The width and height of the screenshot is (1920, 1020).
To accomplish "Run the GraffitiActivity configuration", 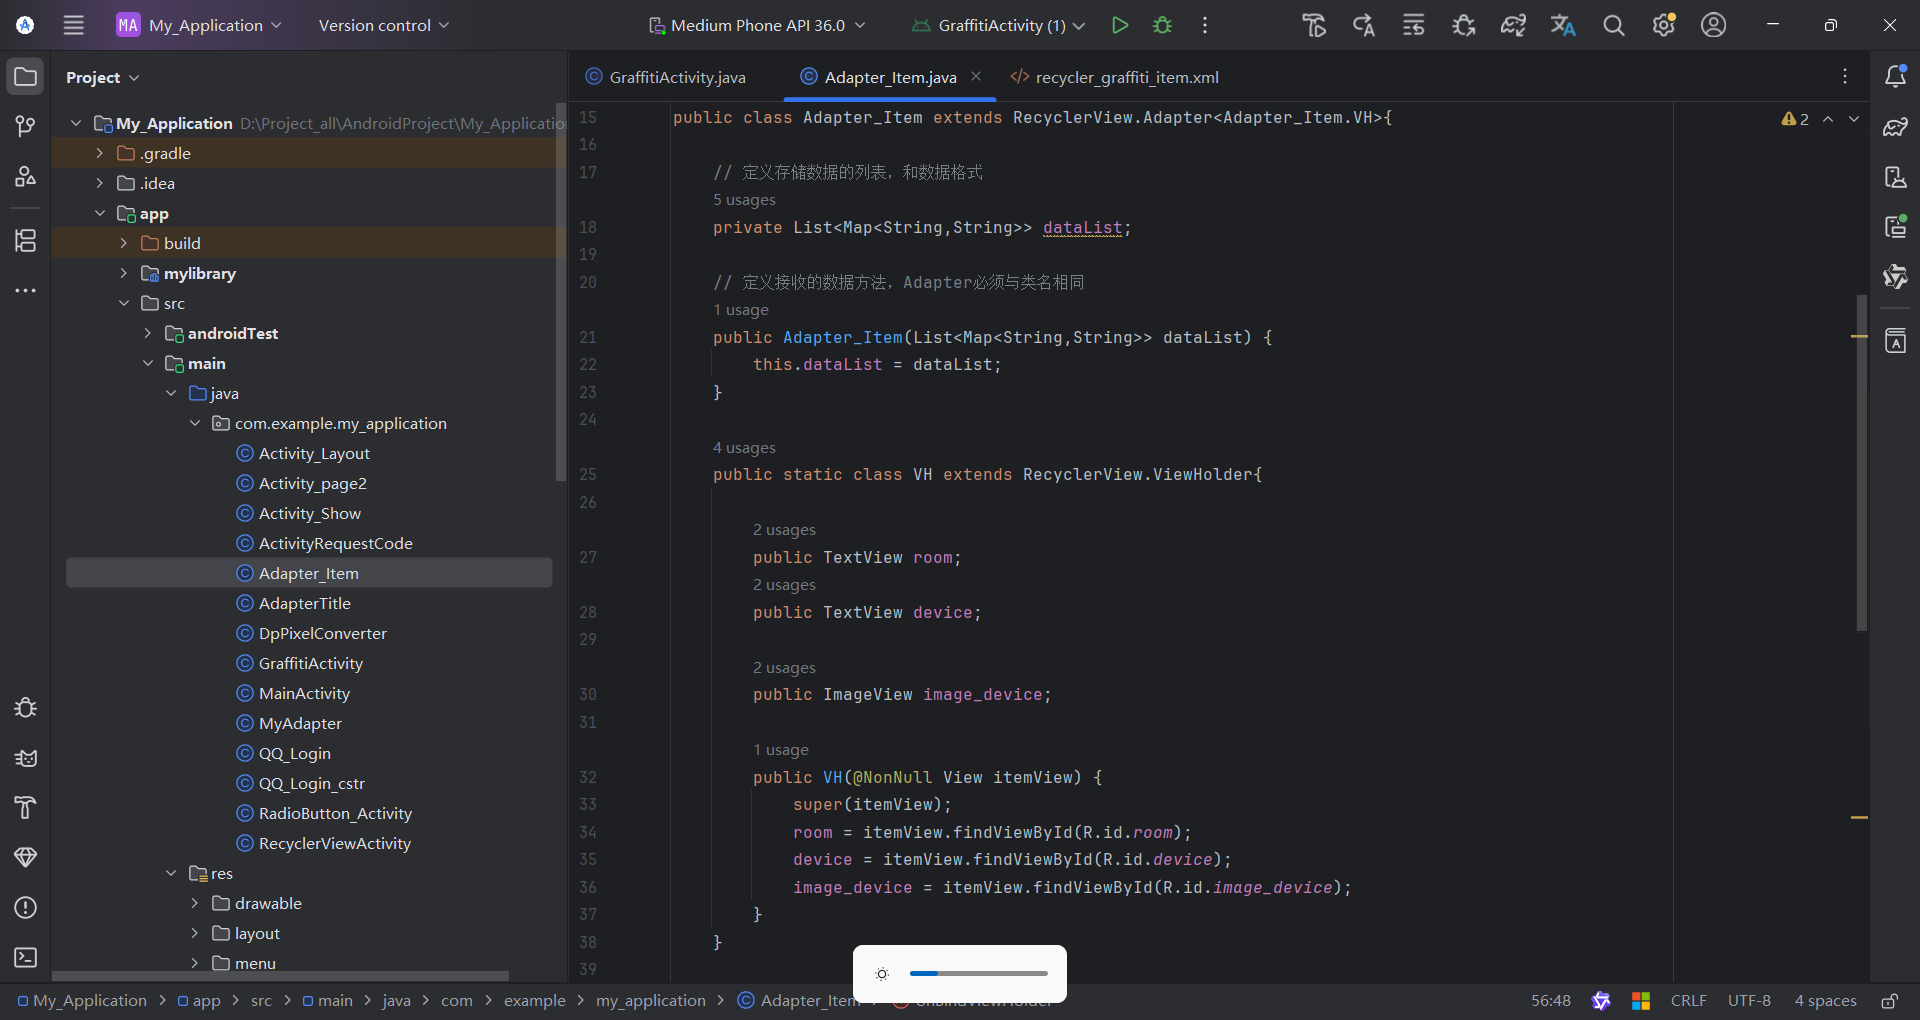I will tap(1120, 25).
